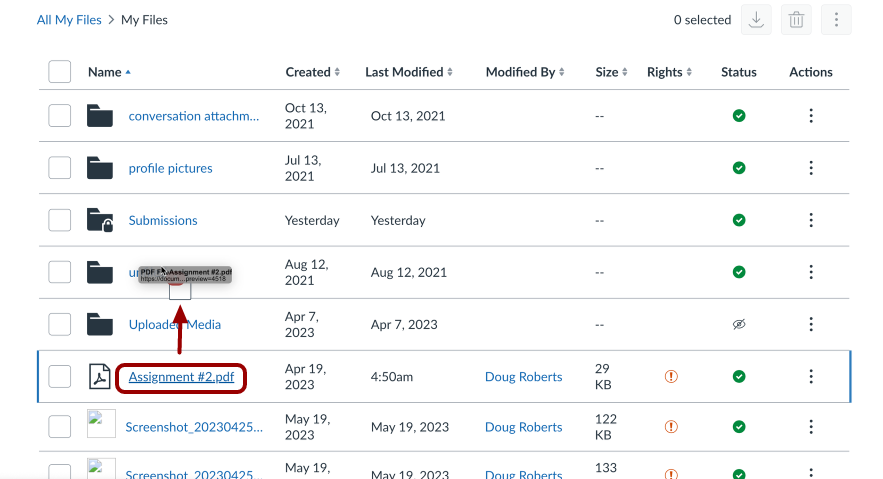The height and width of the screenshot is (479, 883).
Task: Toggle published status of profile pictures folder
Action: [x=739, y=168]
